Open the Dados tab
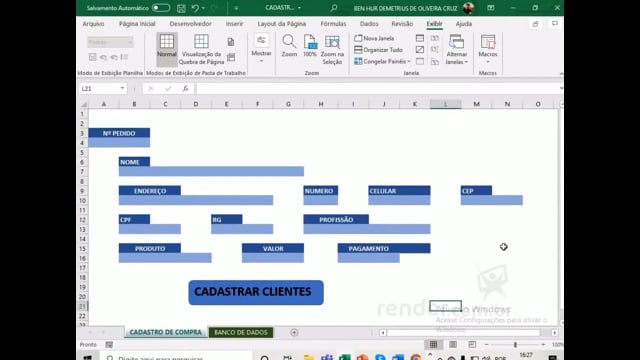 369,24
